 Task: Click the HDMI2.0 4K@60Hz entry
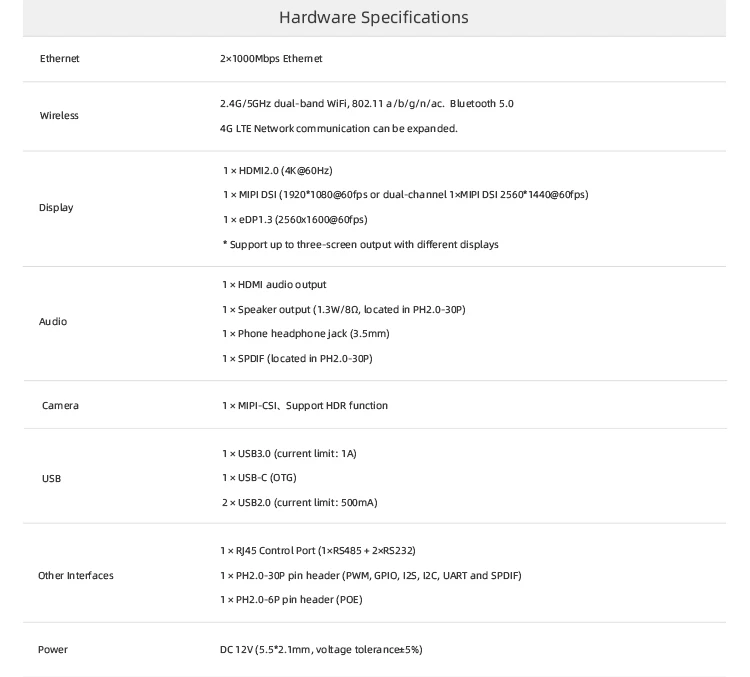coord(277,171)
